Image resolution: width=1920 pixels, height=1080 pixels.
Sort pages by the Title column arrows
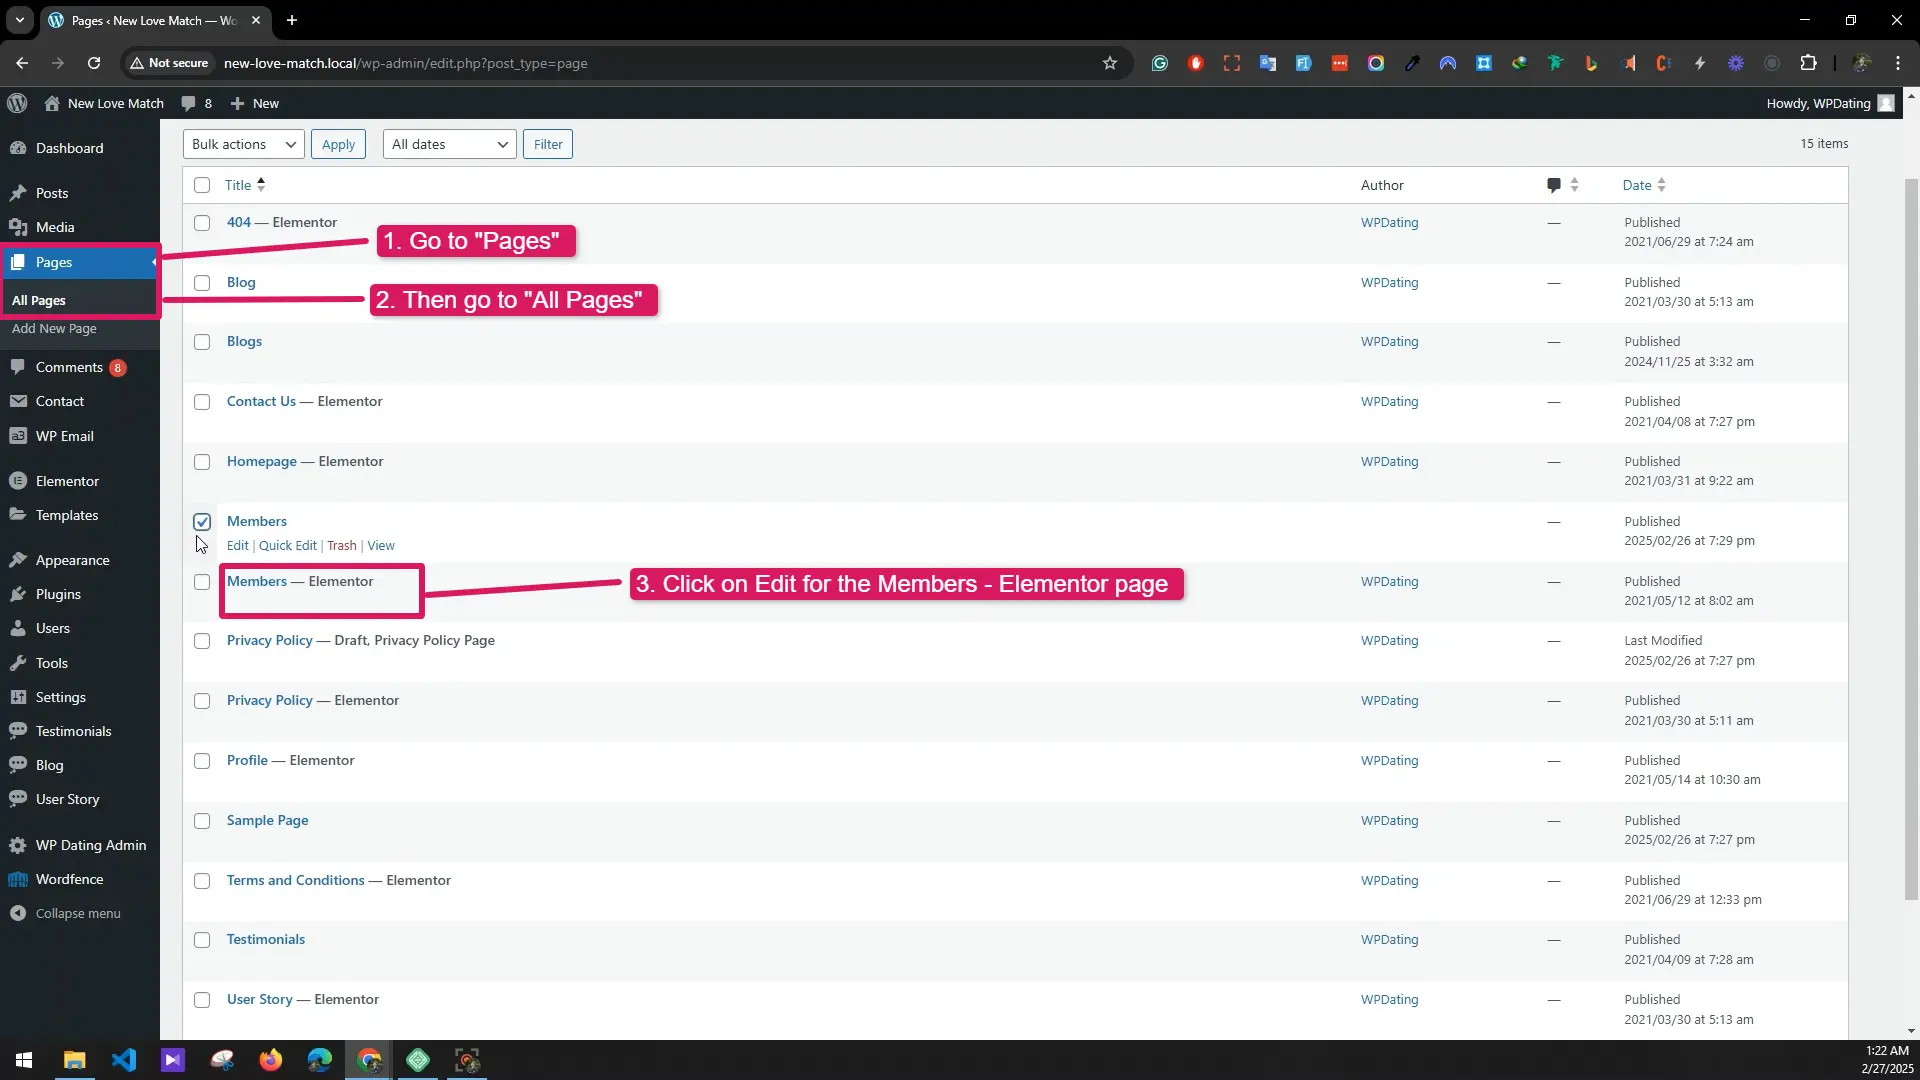click(261, 185)
